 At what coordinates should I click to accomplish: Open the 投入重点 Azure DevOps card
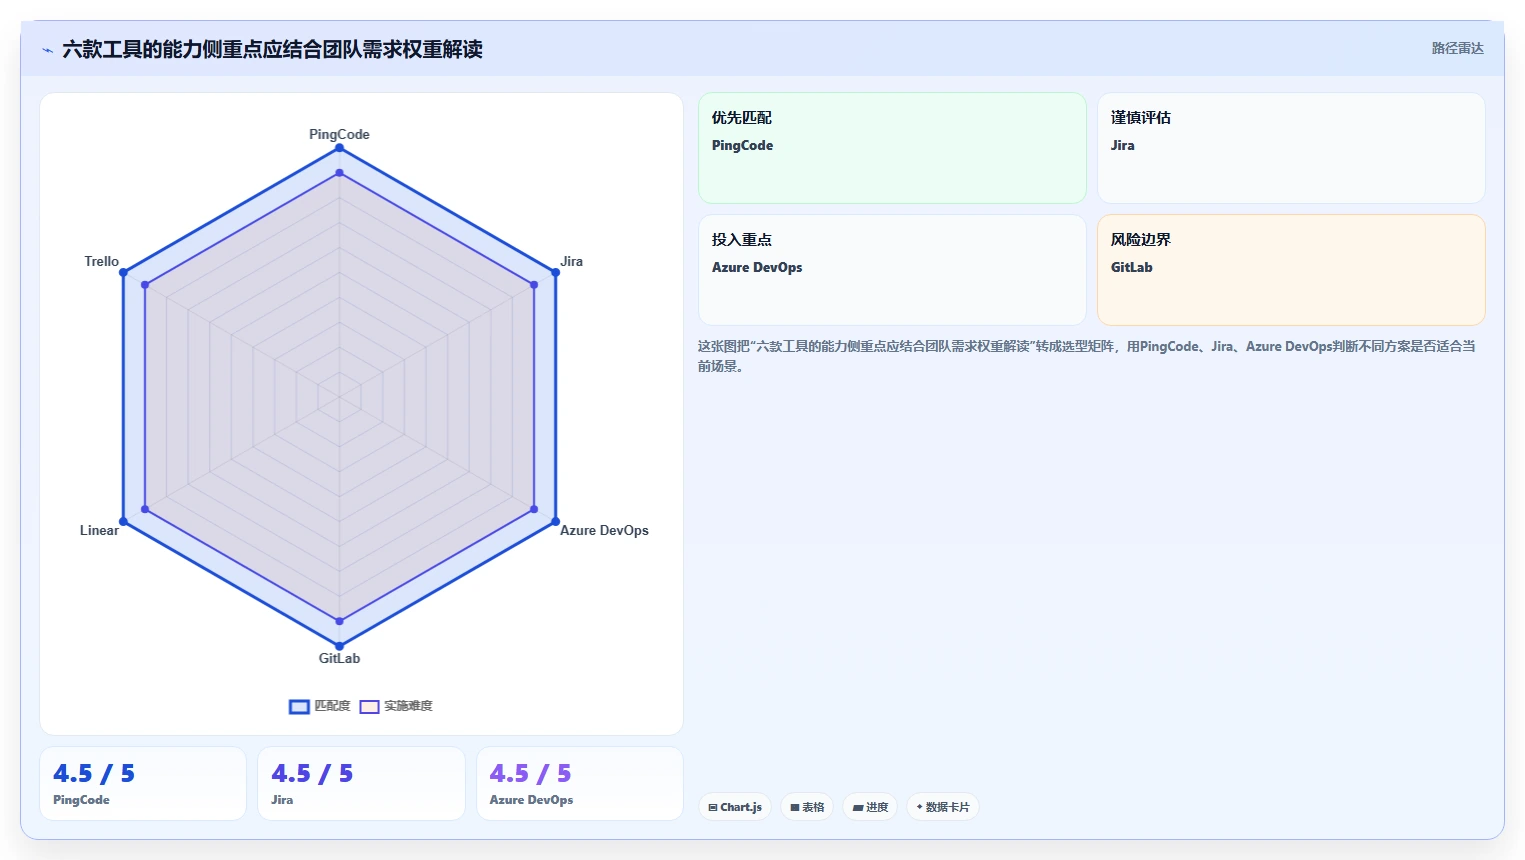tap(892, 270)
